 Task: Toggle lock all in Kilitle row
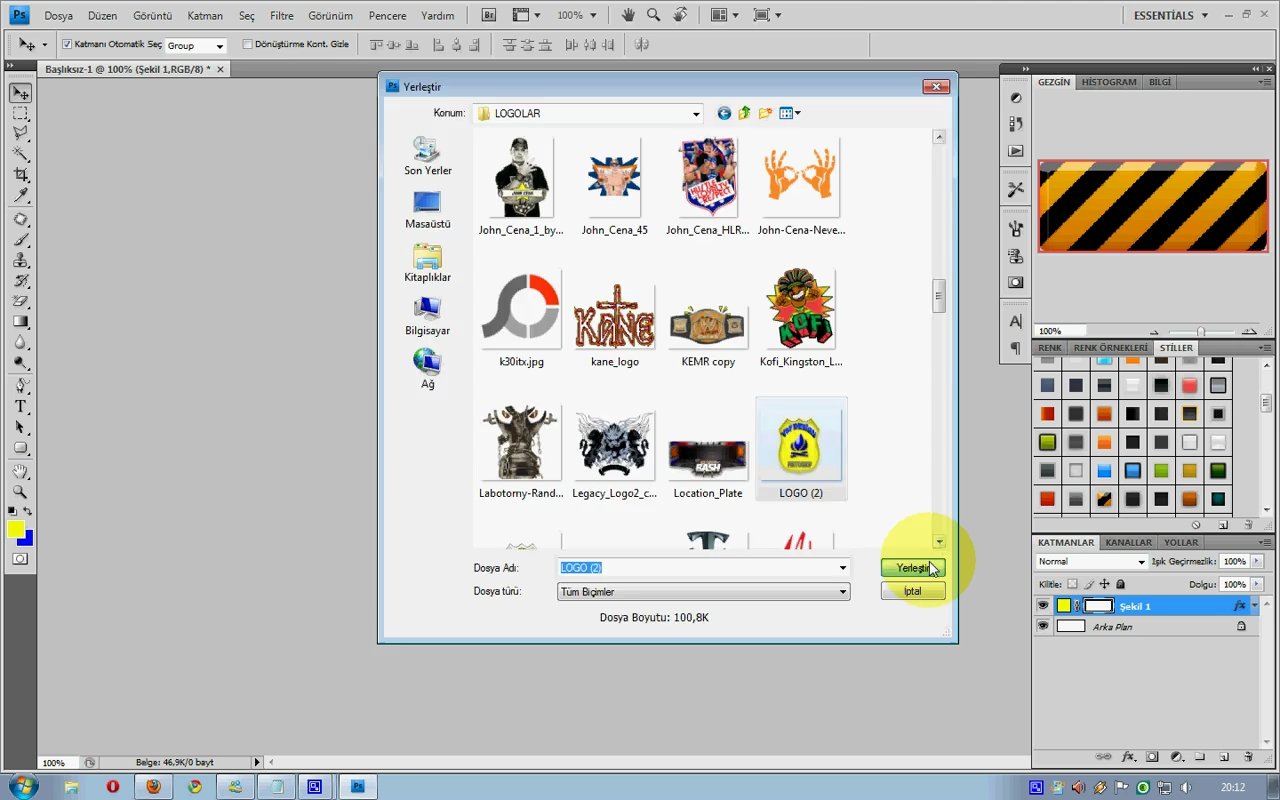pyautogui.click(x=1121, y=584)
